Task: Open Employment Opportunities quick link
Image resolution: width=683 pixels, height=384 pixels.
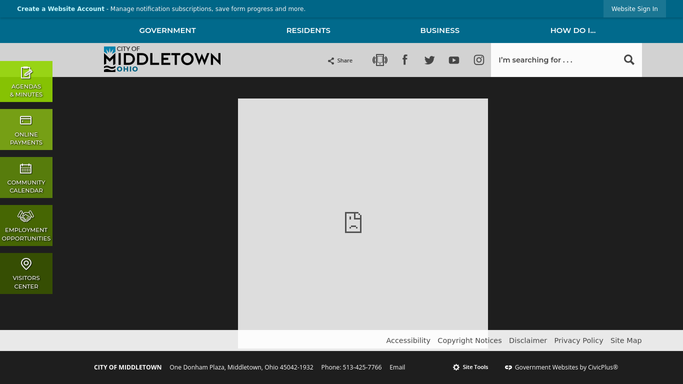Action: 26,225
